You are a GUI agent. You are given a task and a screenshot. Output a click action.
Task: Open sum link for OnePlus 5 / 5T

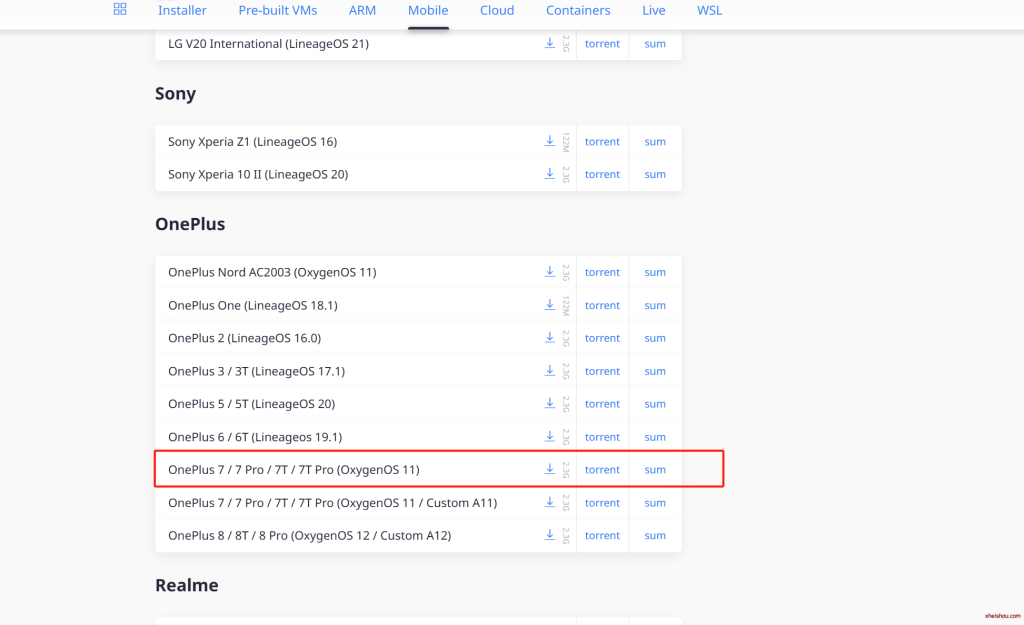click(655, 404)
